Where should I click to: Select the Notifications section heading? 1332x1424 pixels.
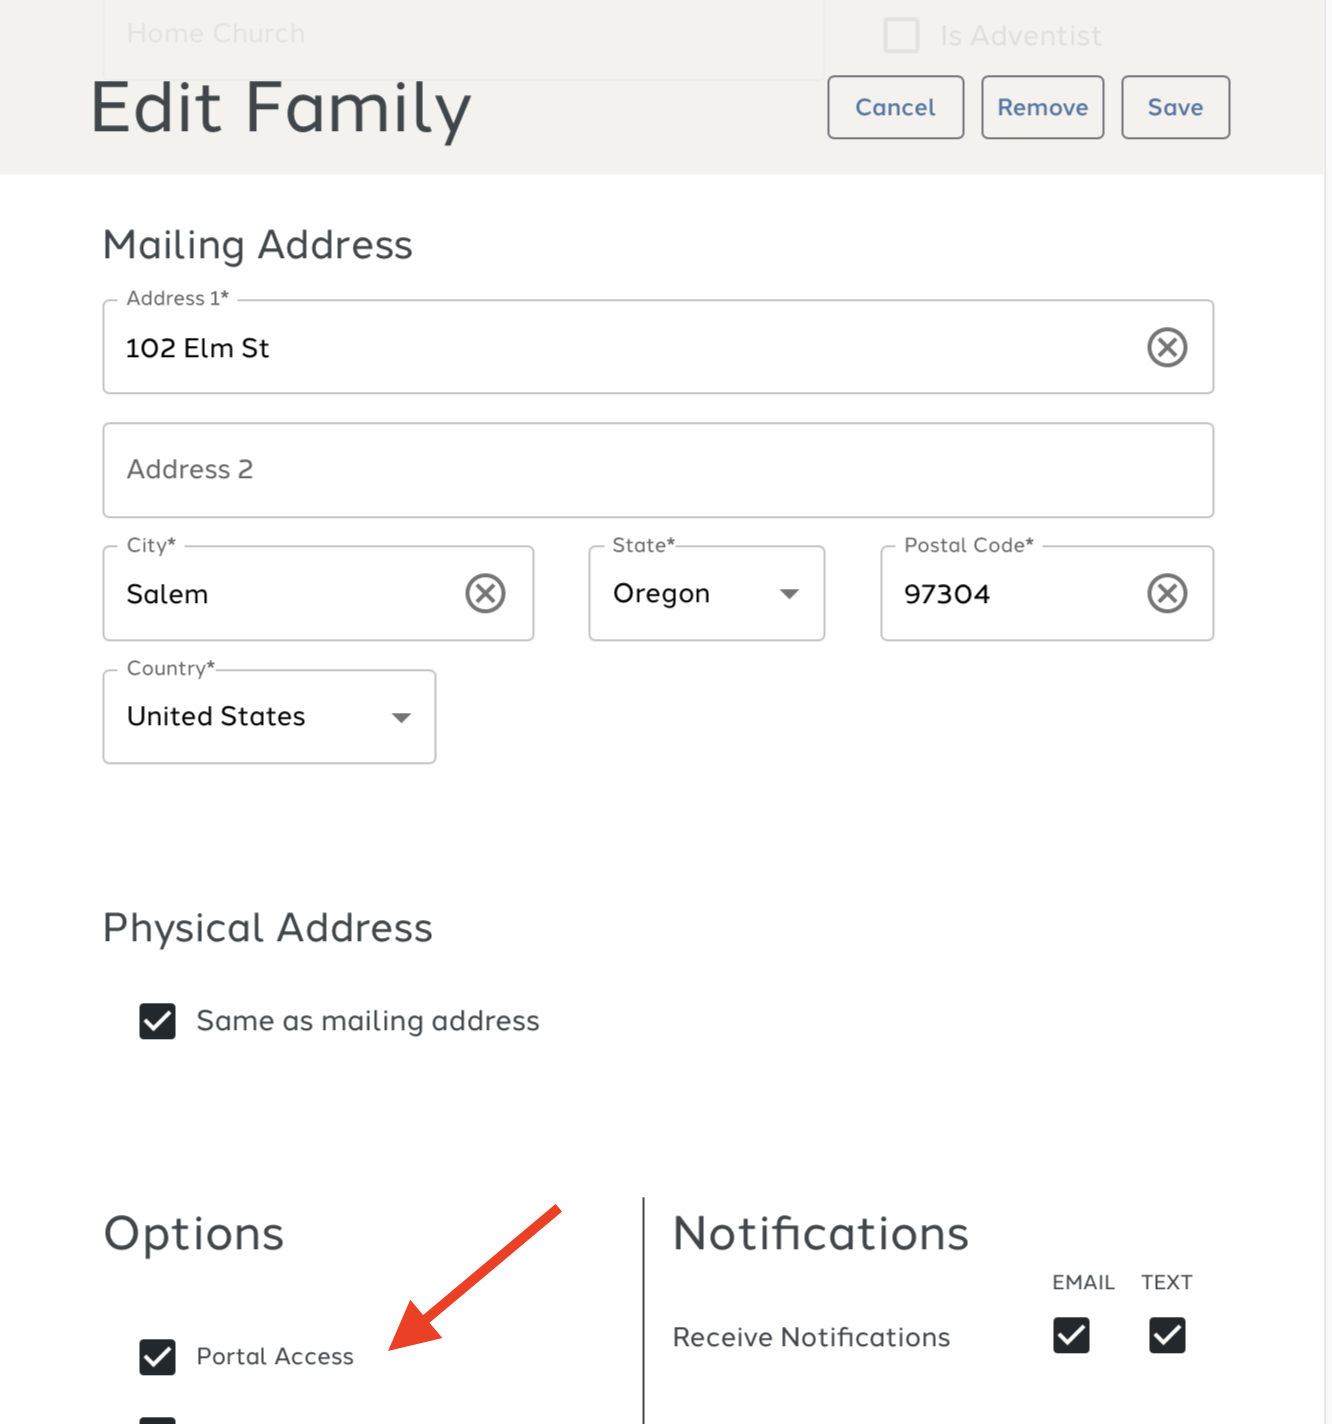(820, 1234)
